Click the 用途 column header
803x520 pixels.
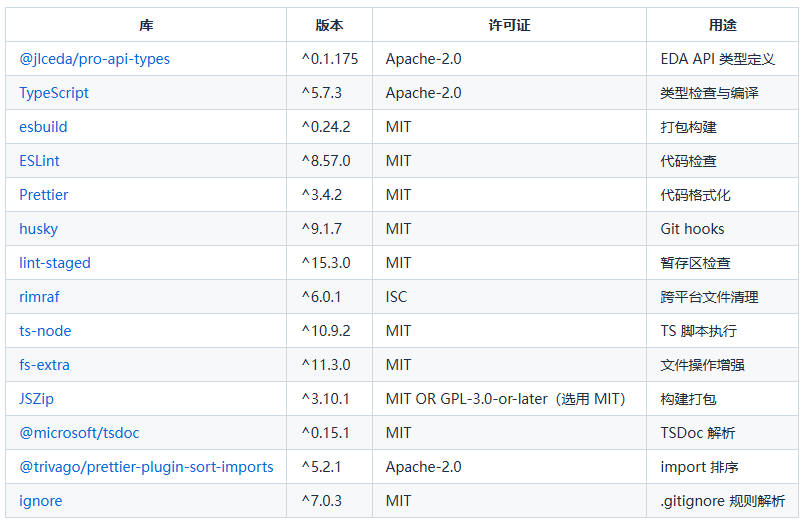pyautogui.click(x=722, y=25)
